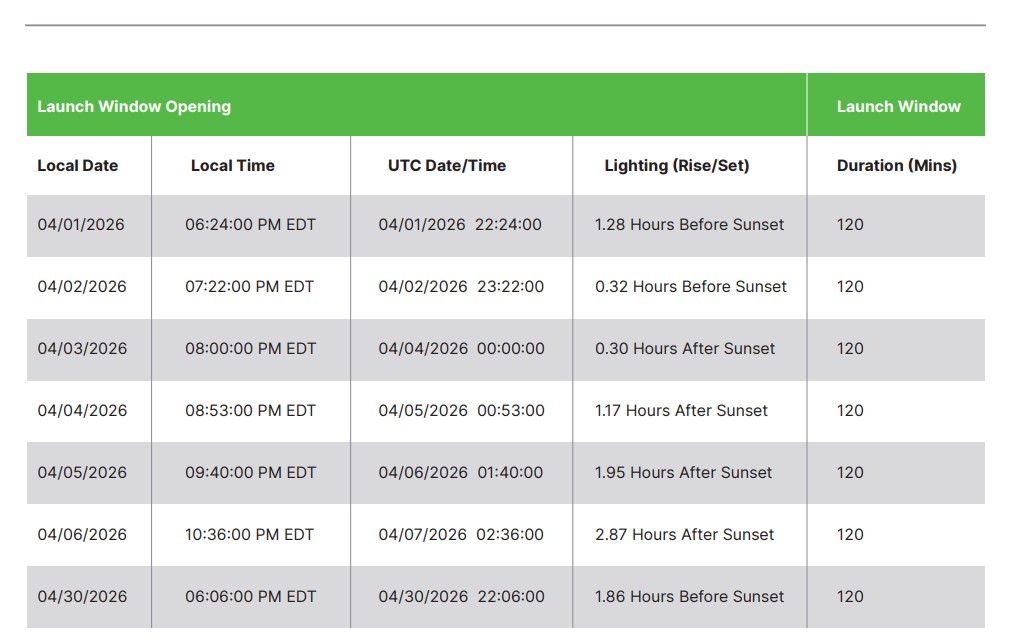Click the 1.95 Hours After Sunset cell
Viewport: 1015px width, 640px height.
(684, 473)
